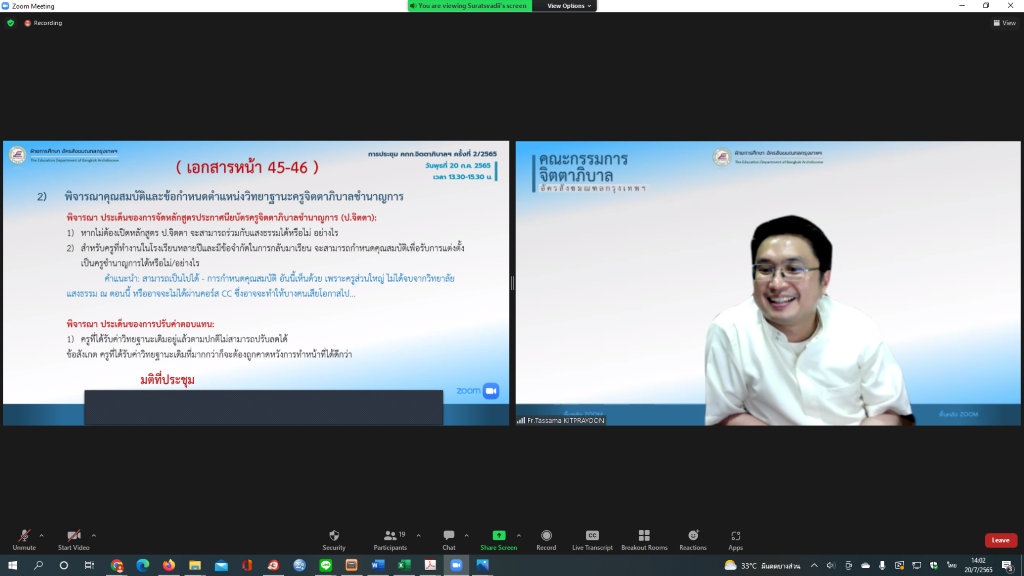Expand the arrow beside Share Screen
The width and height of the screenshot is (1024, 576).
pos(519,536)
